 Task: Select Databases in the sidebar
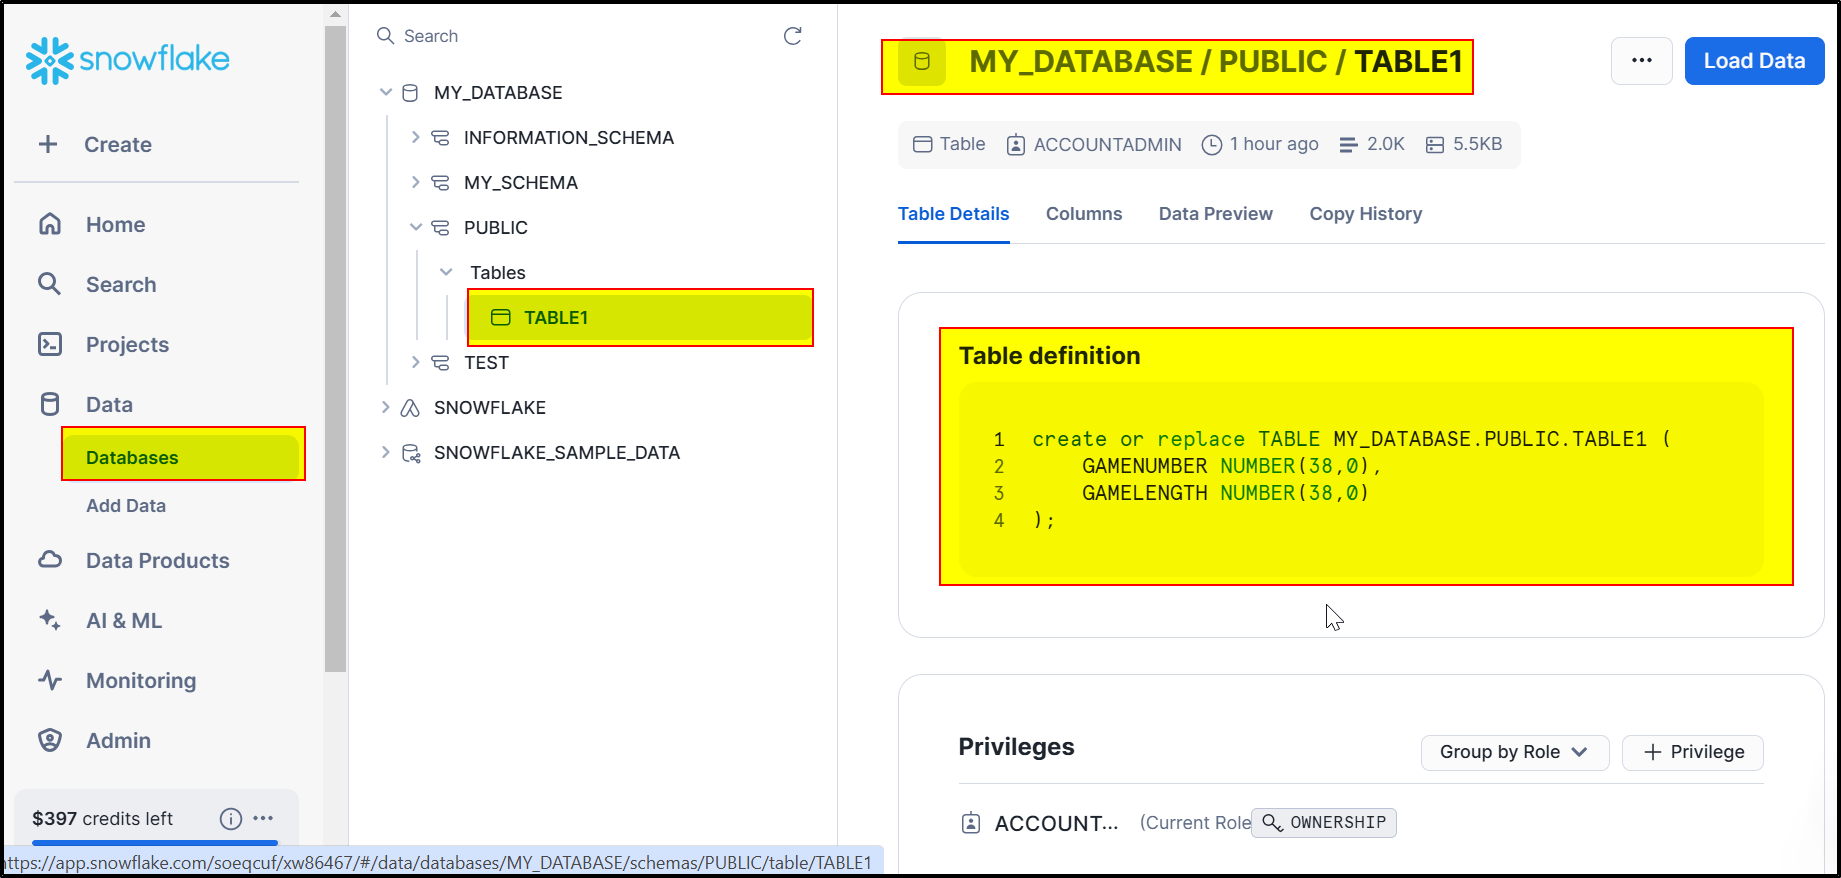[182, 457]
